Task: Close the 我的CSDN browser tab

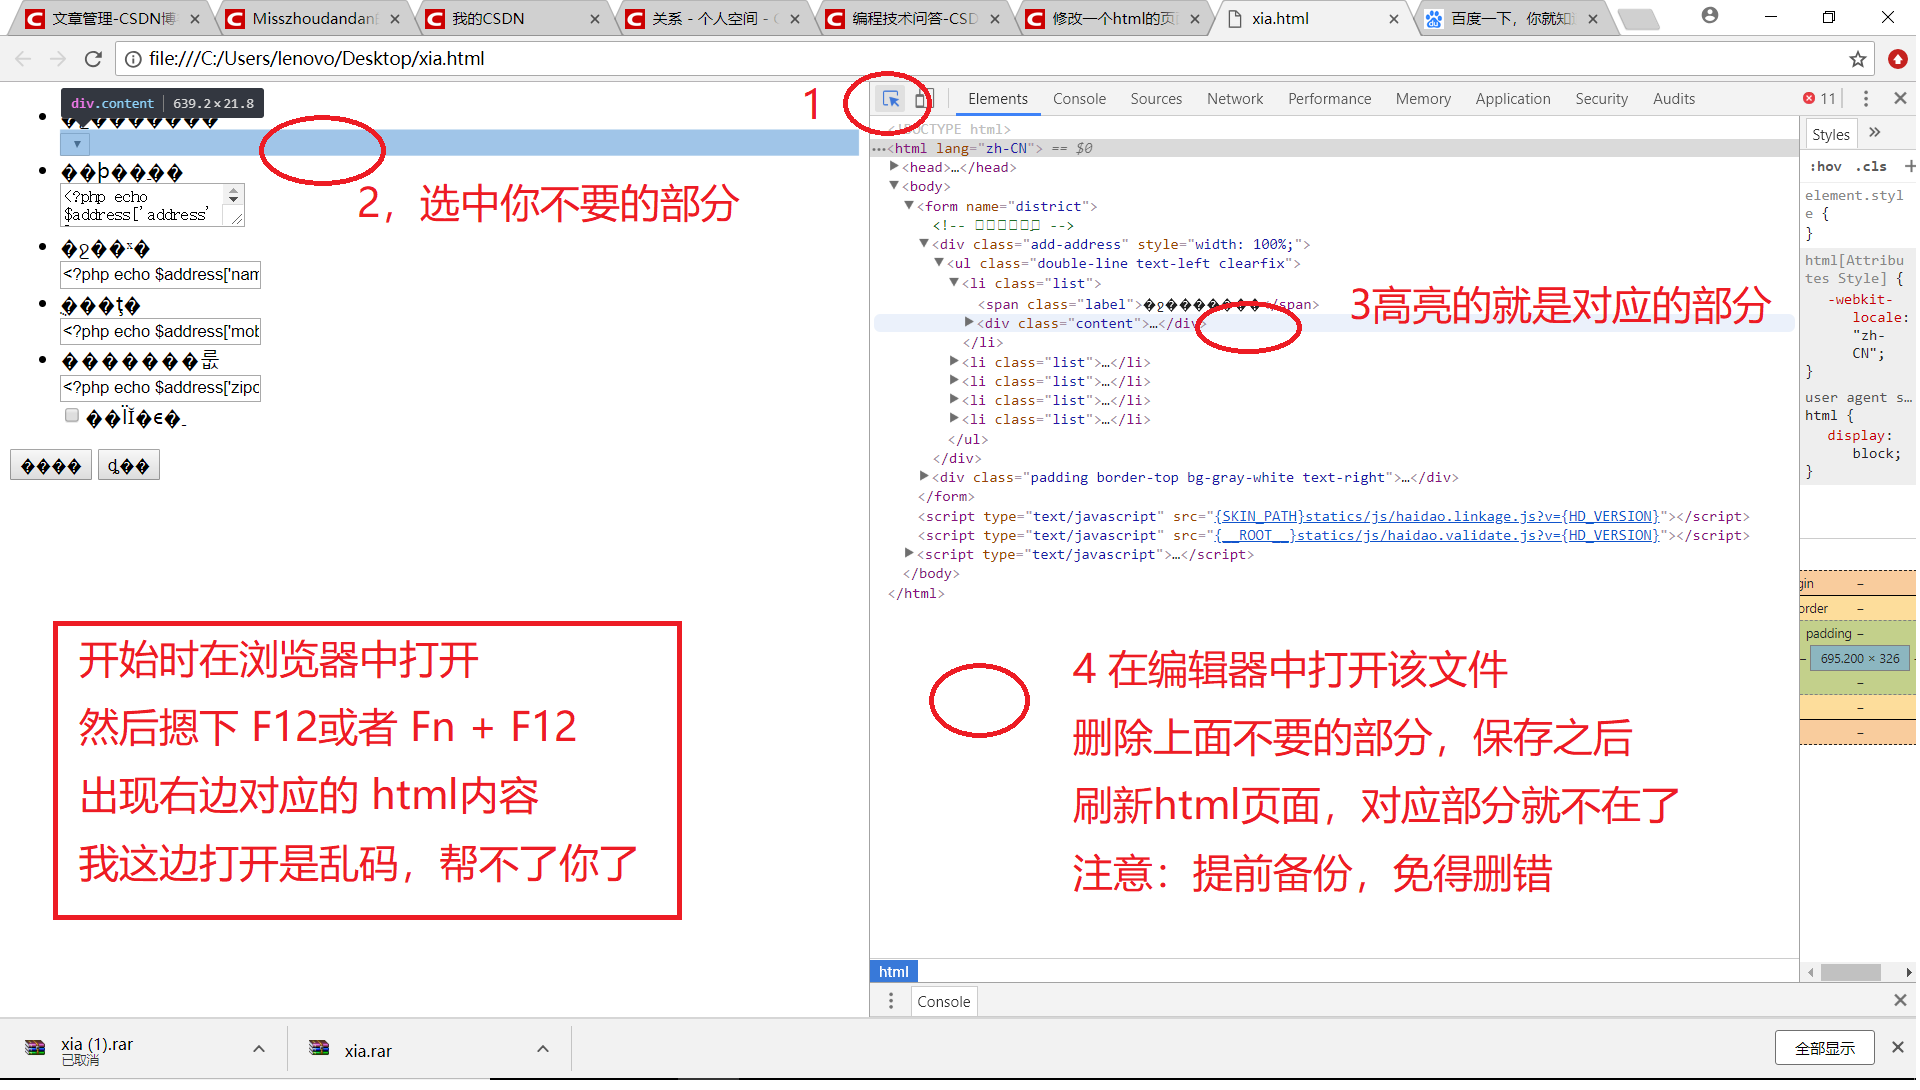Action: 595,19
